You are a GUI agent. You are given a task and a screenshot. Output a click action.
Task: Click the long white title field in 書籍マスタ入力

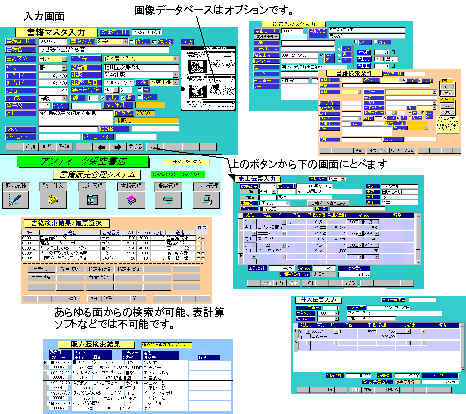(104, 50)
